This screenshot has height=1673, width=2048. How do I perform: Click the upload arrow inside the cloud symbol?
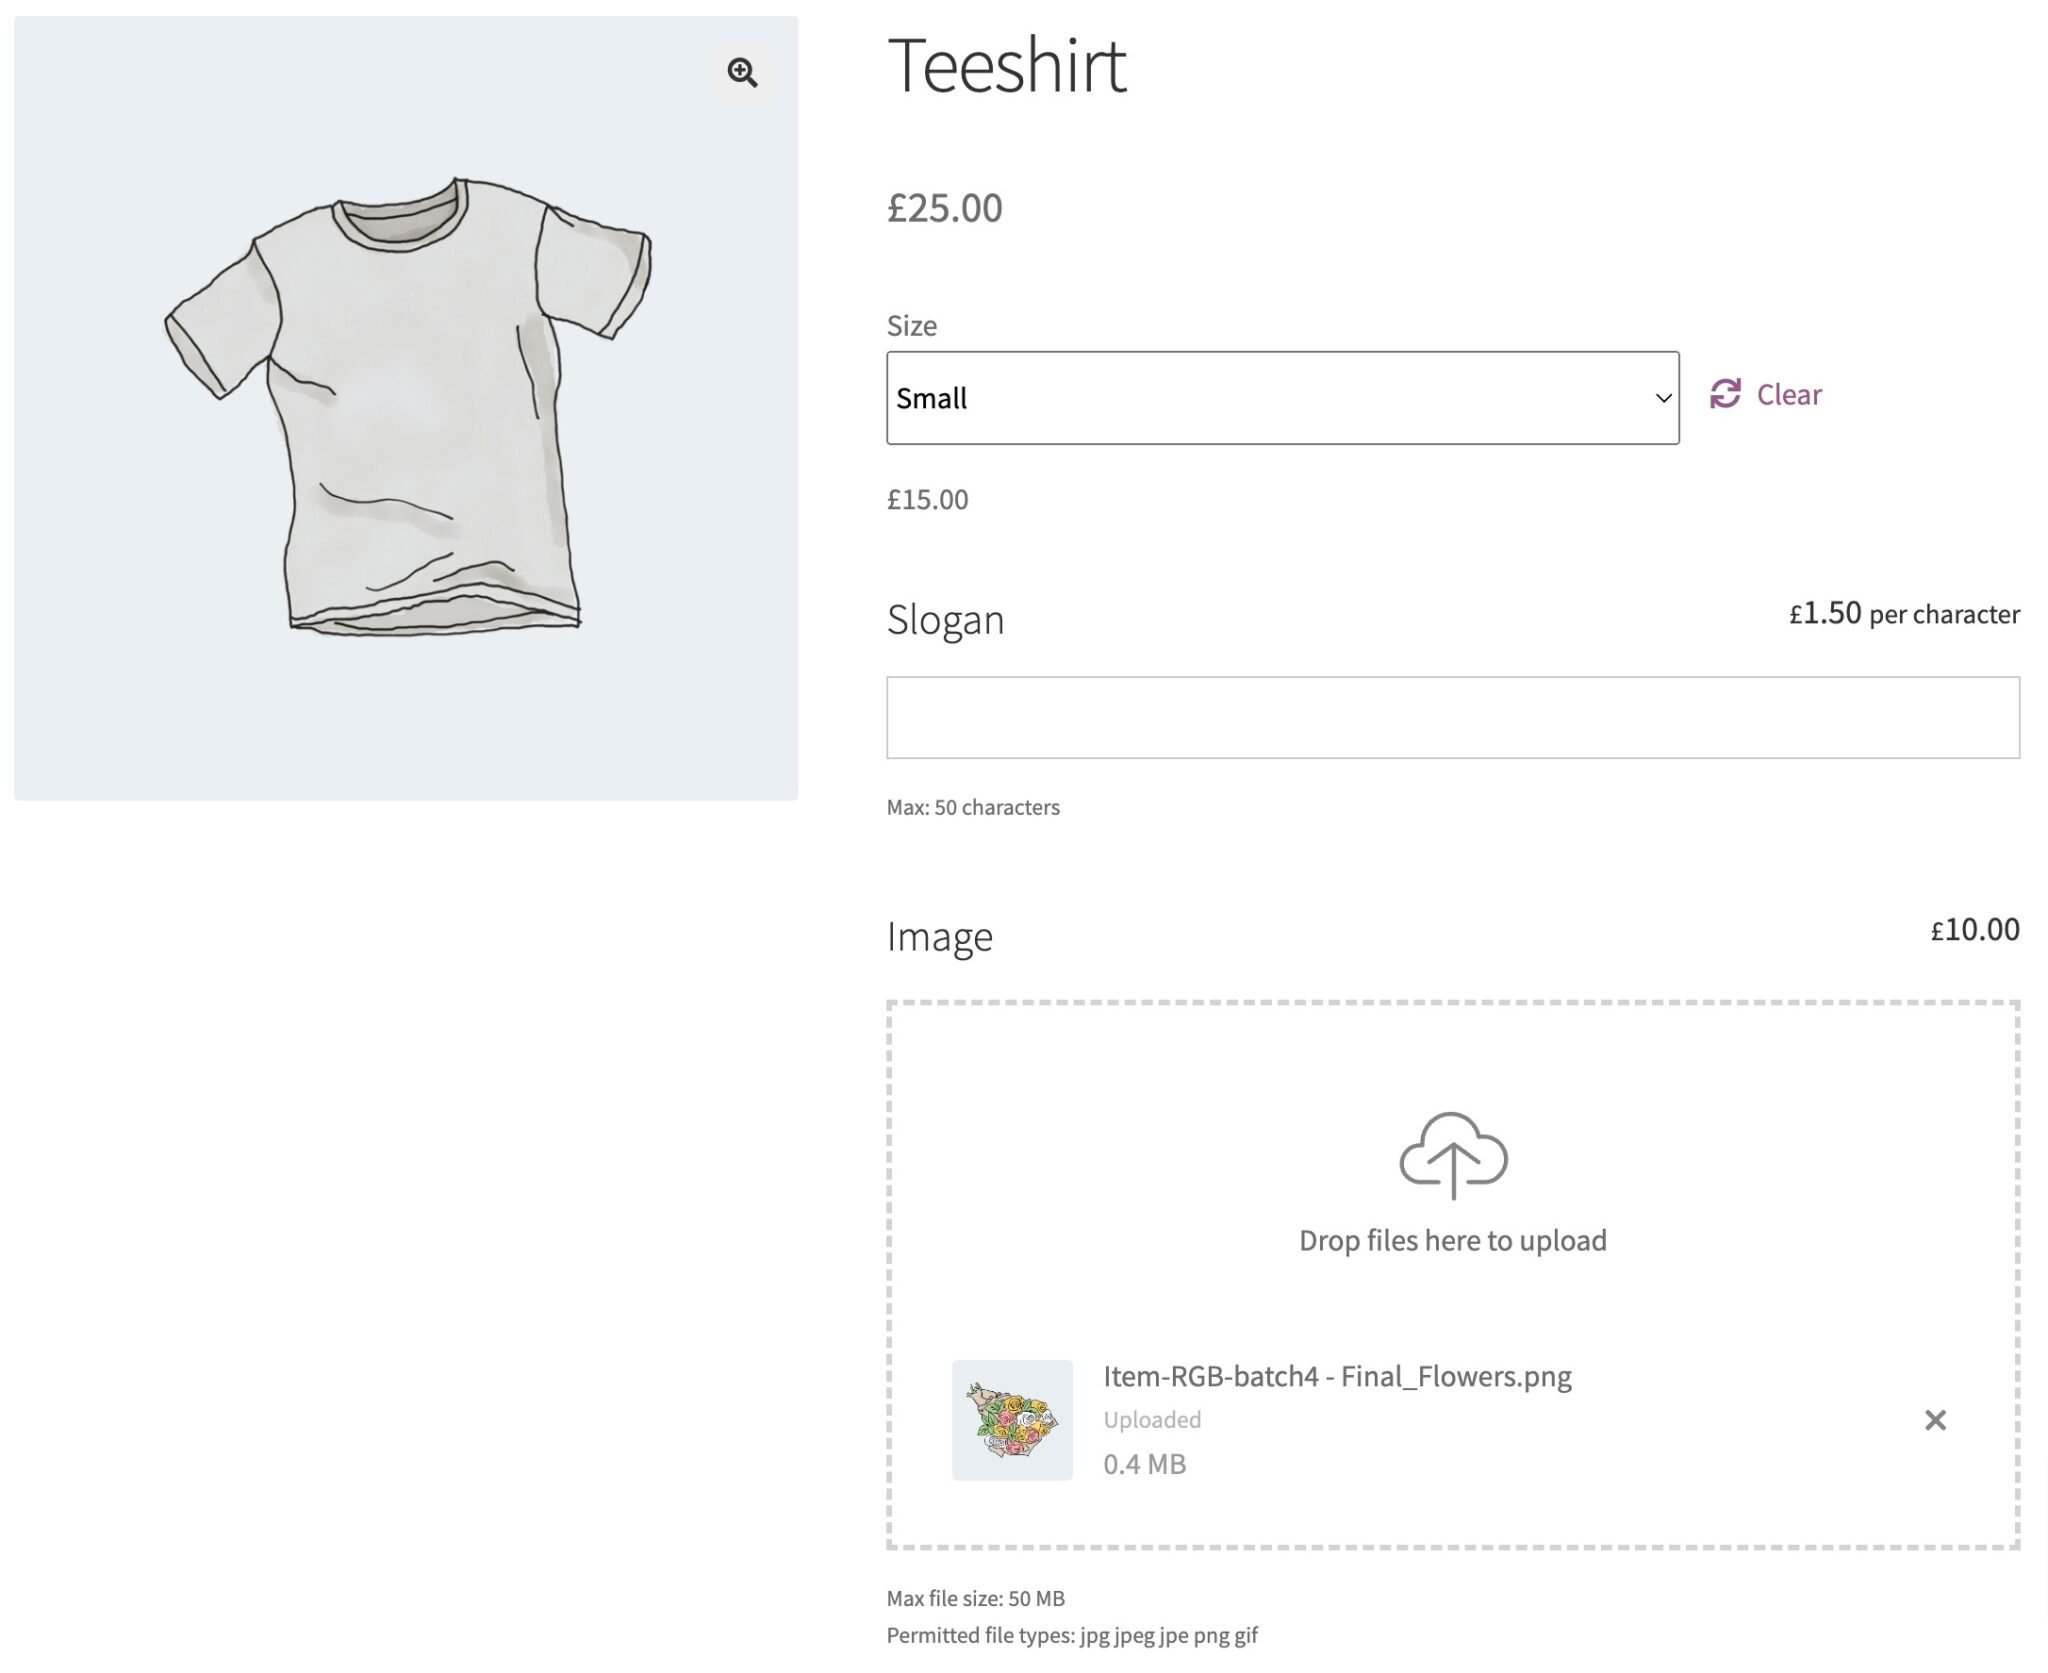(1452, 1170)
